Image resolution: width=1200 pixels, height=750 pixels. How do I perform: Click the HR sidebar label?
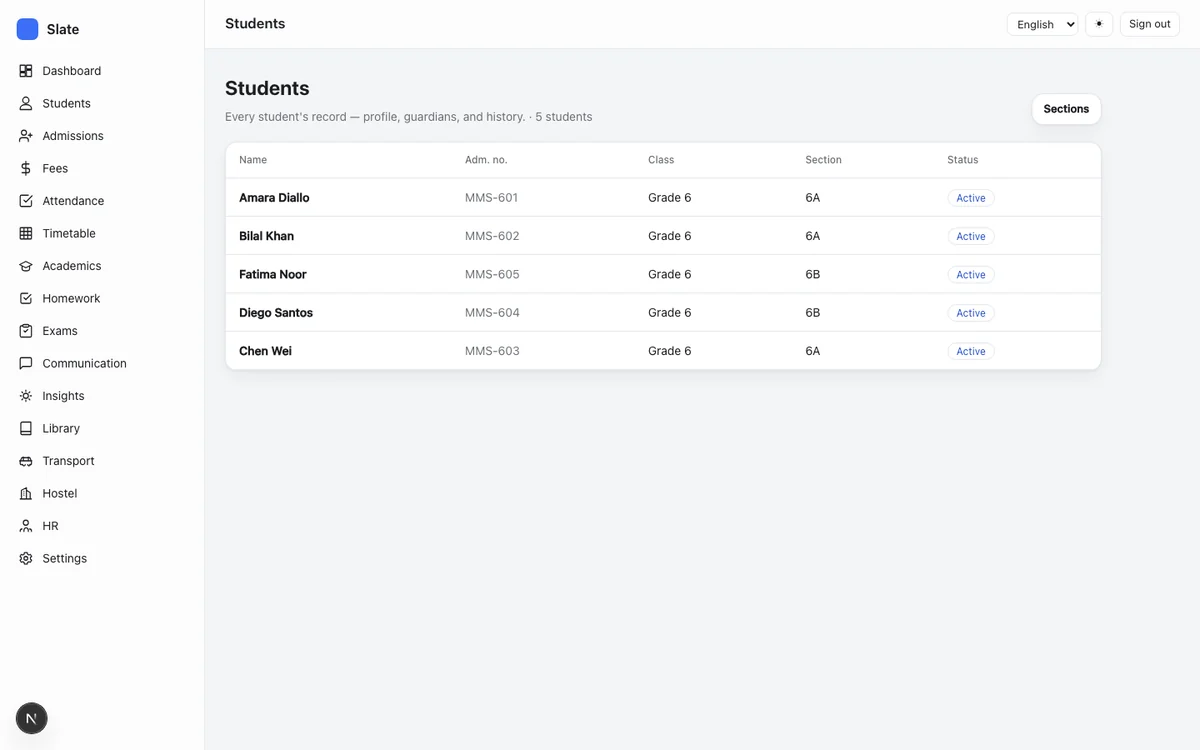50,526
